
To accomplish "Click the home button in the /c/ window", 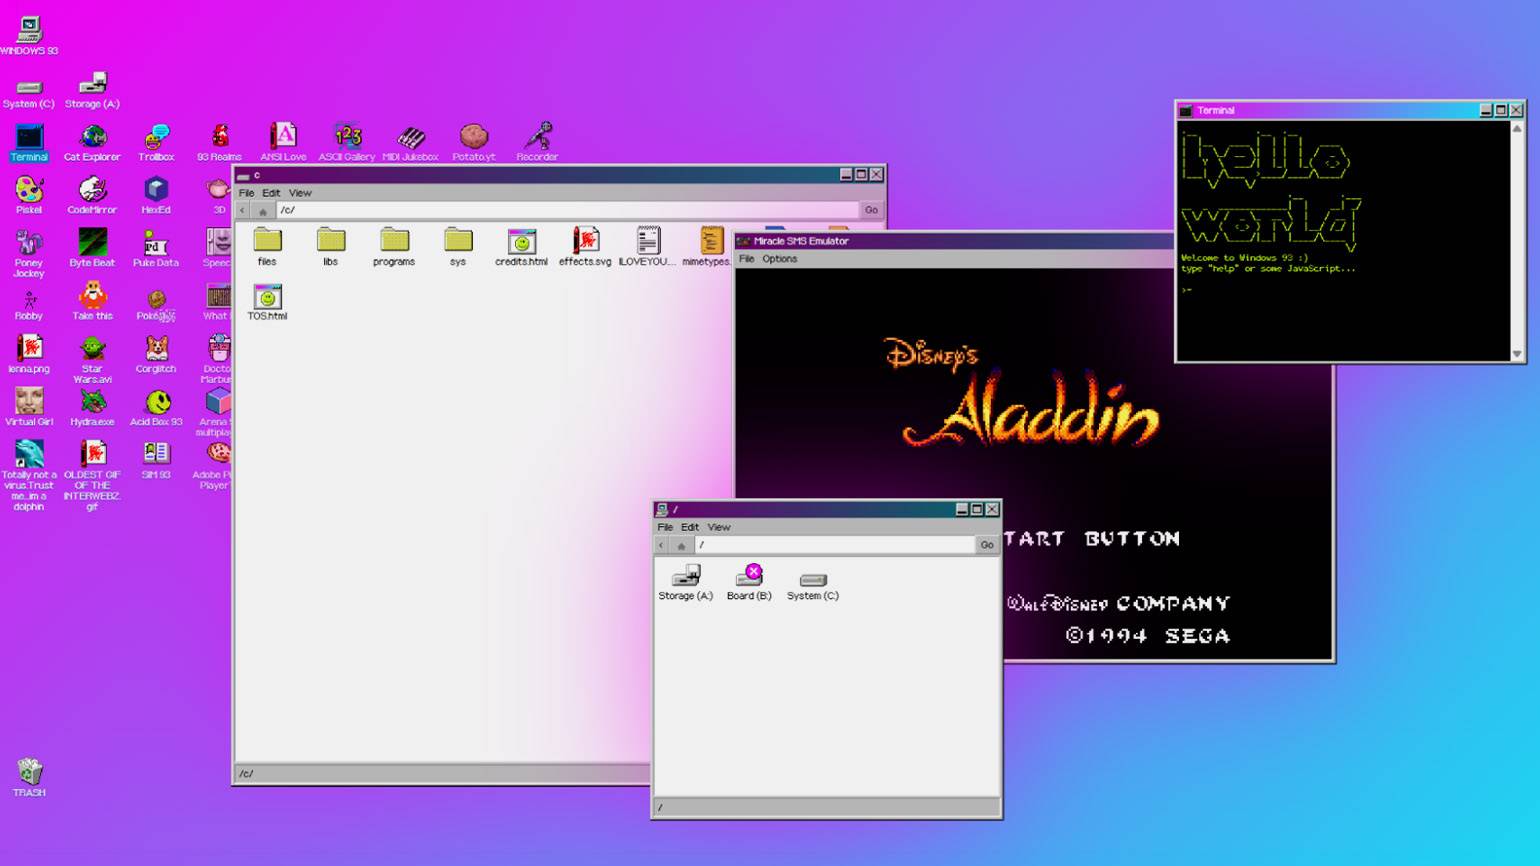I will [x=263, y=211].
